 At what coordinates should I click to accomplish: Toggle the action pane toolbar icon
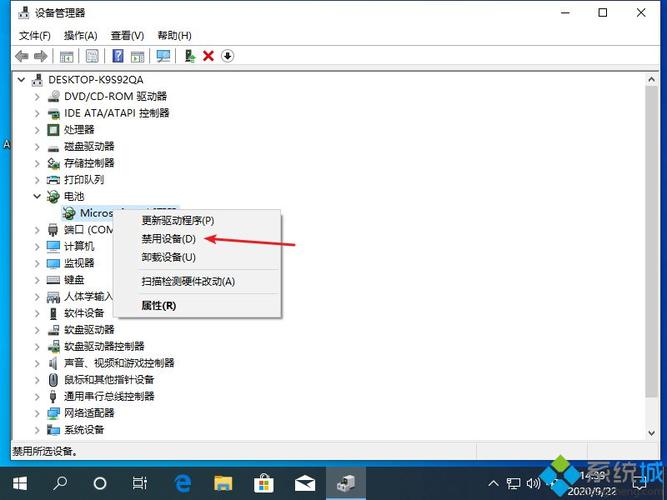pos(137,56)
